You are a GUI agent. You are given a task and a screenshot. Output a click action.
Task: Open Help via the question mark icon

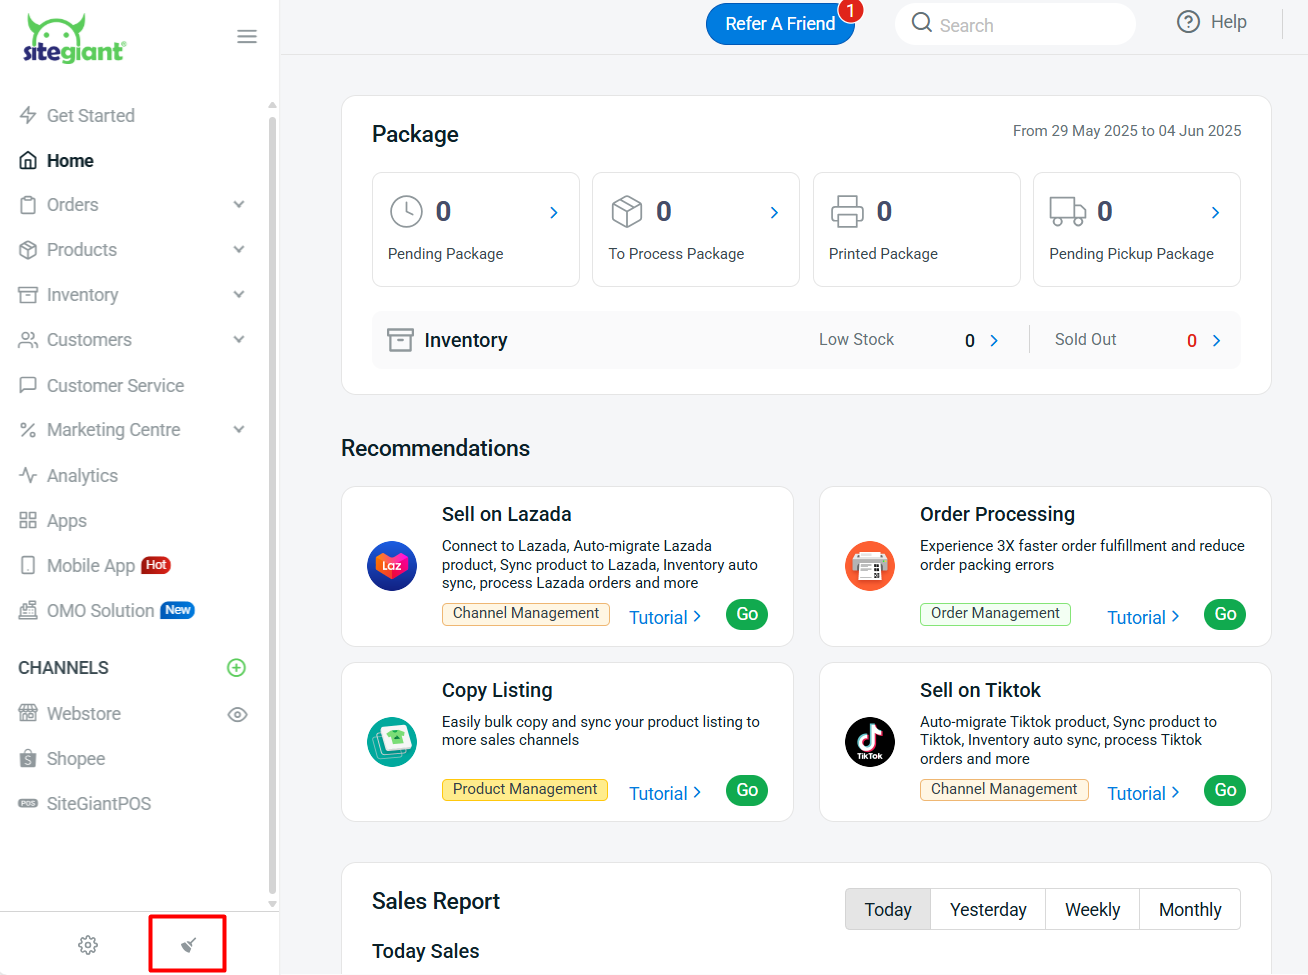point(1188,21)
